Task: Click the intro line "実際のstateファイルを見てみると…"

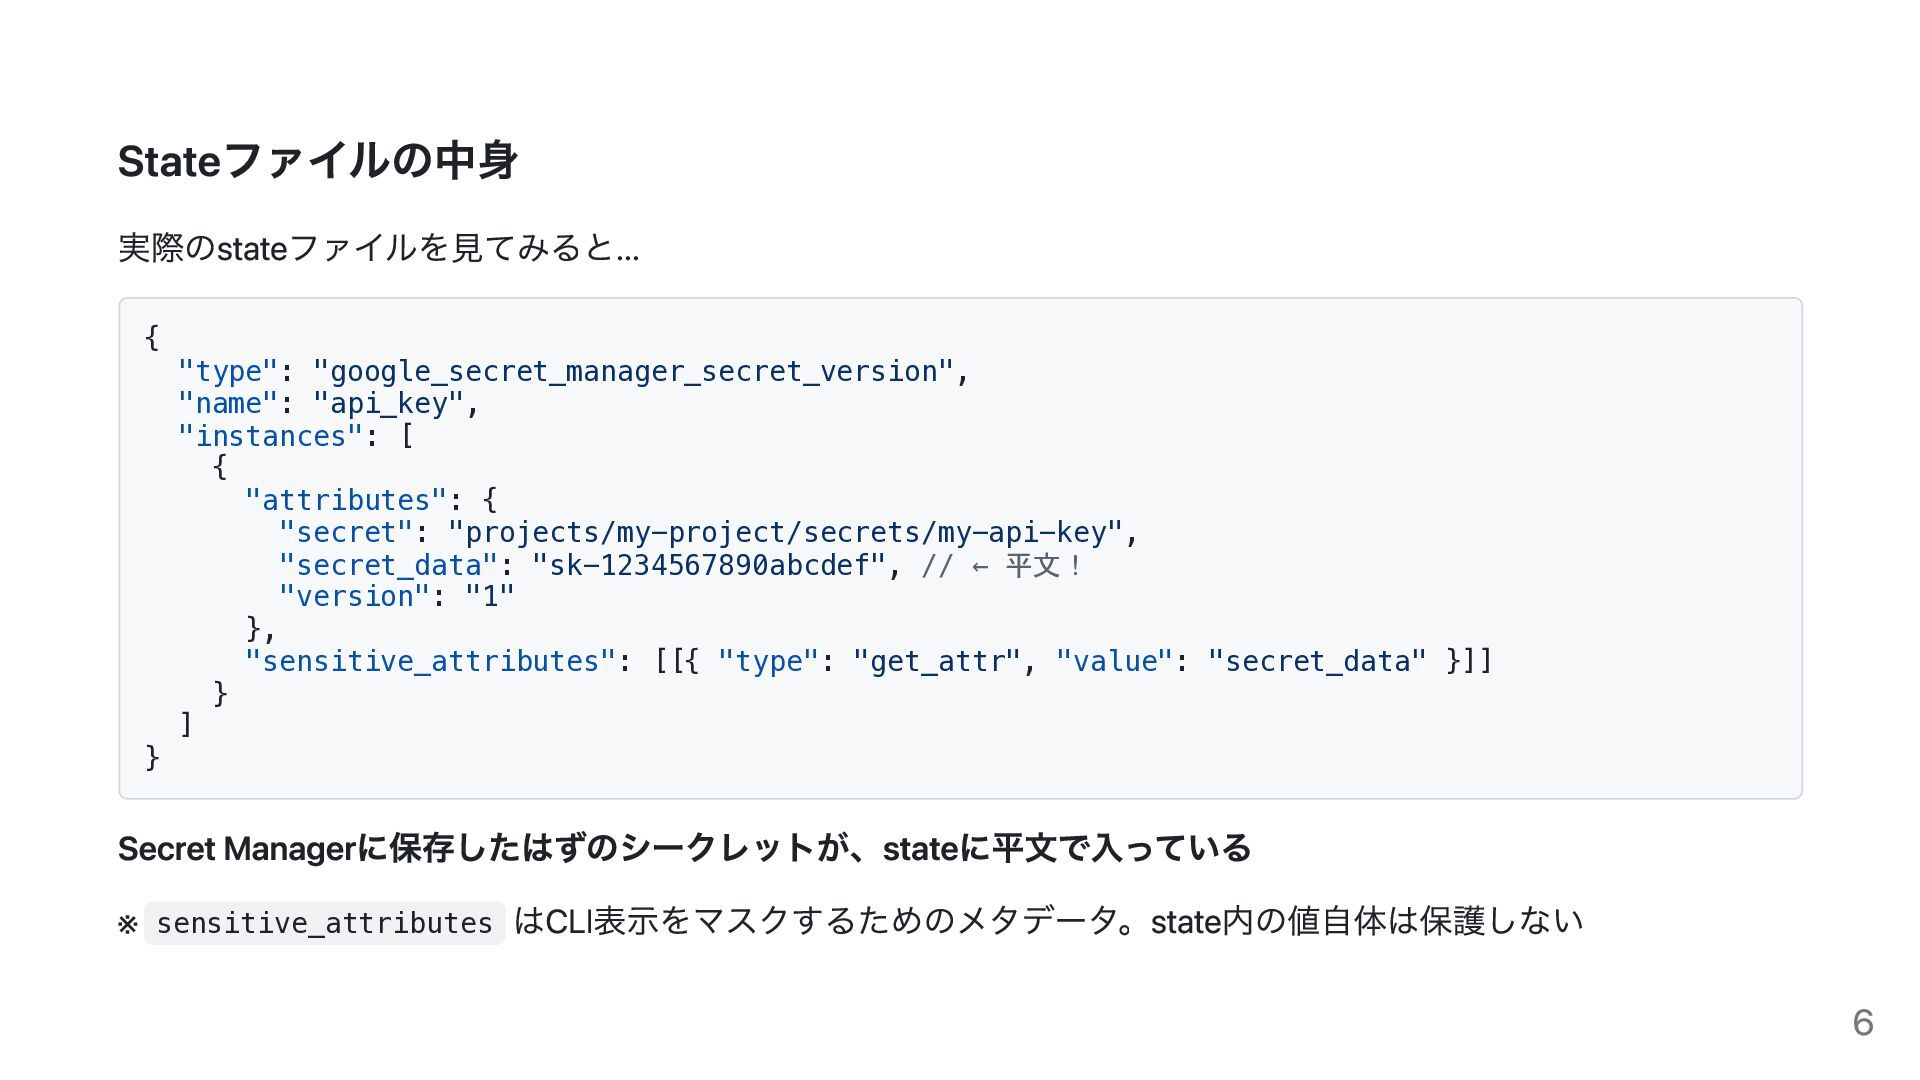Action: [378, 248]
